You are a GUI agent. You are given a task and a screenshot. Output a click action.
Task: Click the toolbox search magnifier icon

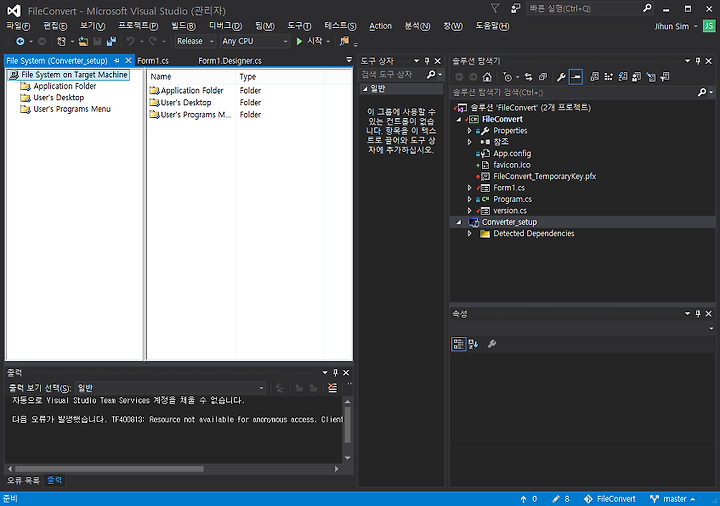(x=431, y=74)
